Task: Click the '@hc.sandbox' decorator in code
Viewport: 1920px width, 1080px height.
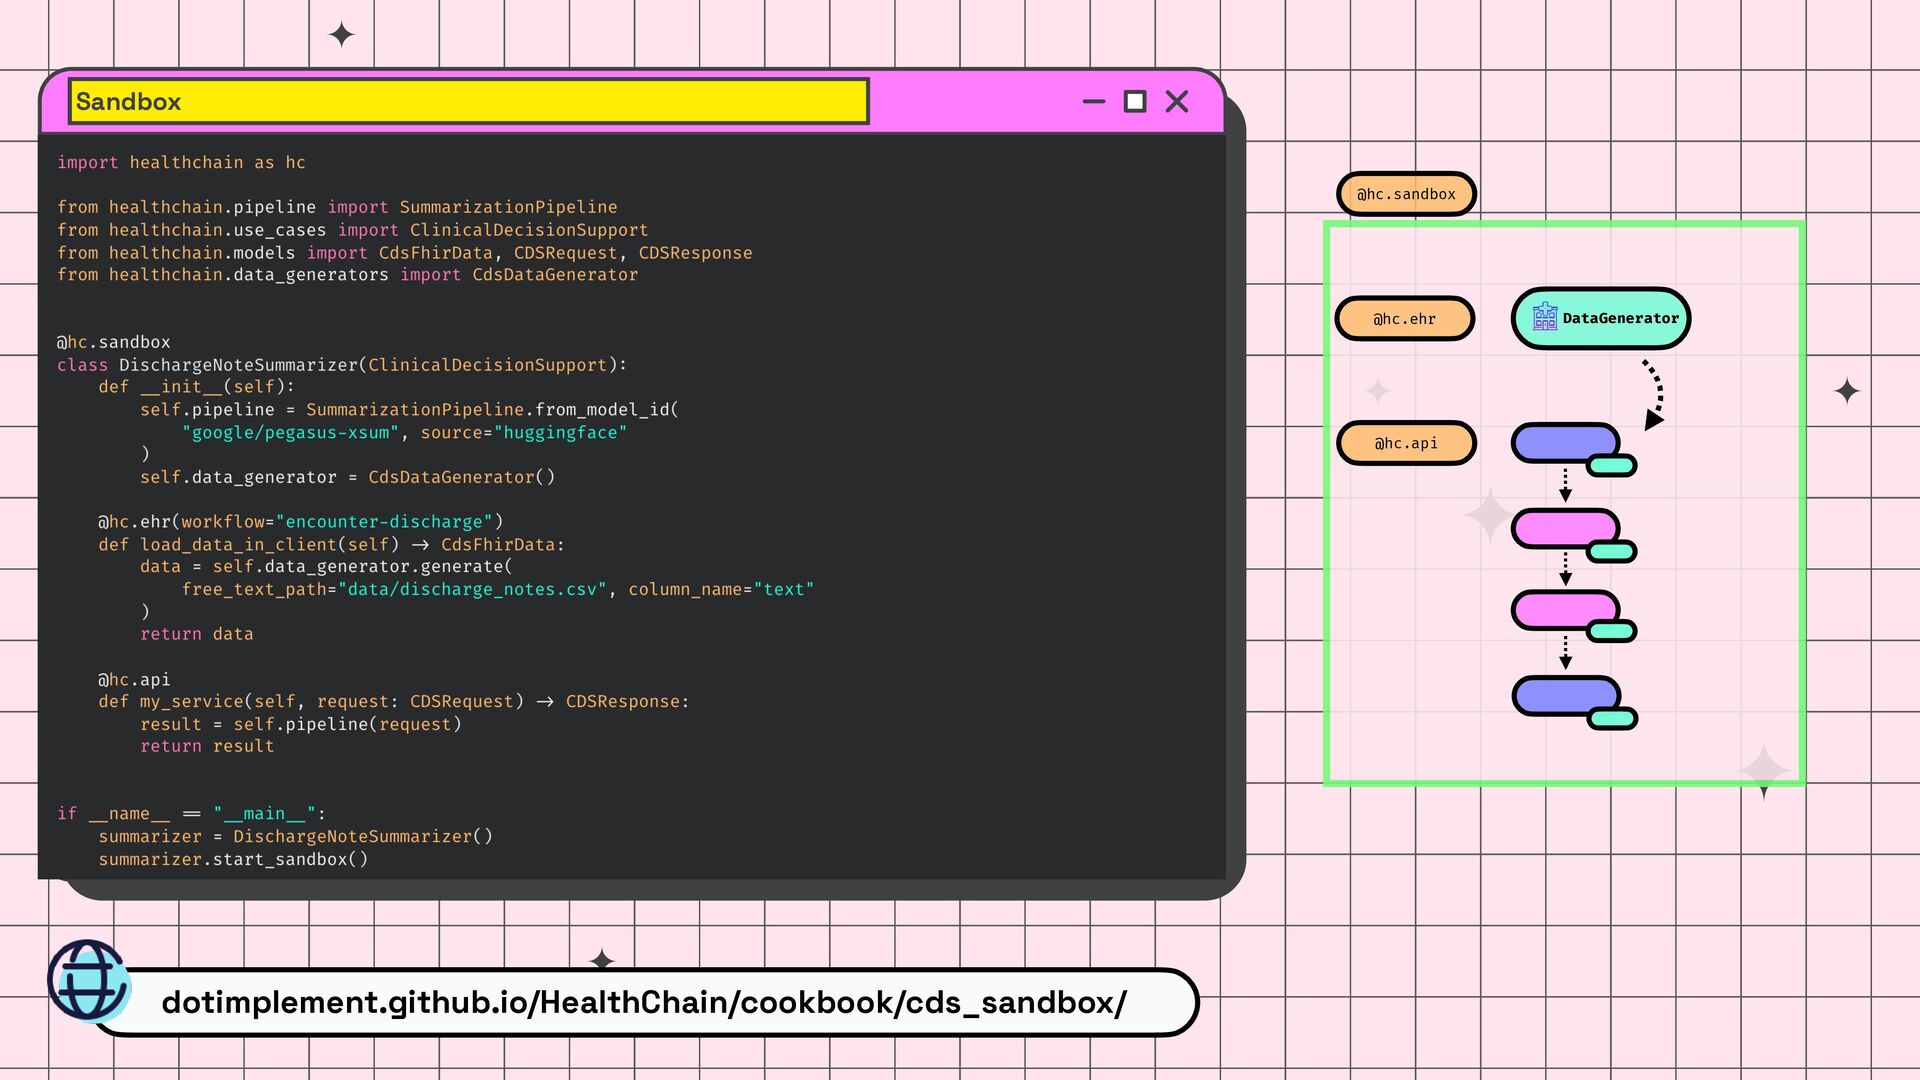Action: click(x=114, y=342)
